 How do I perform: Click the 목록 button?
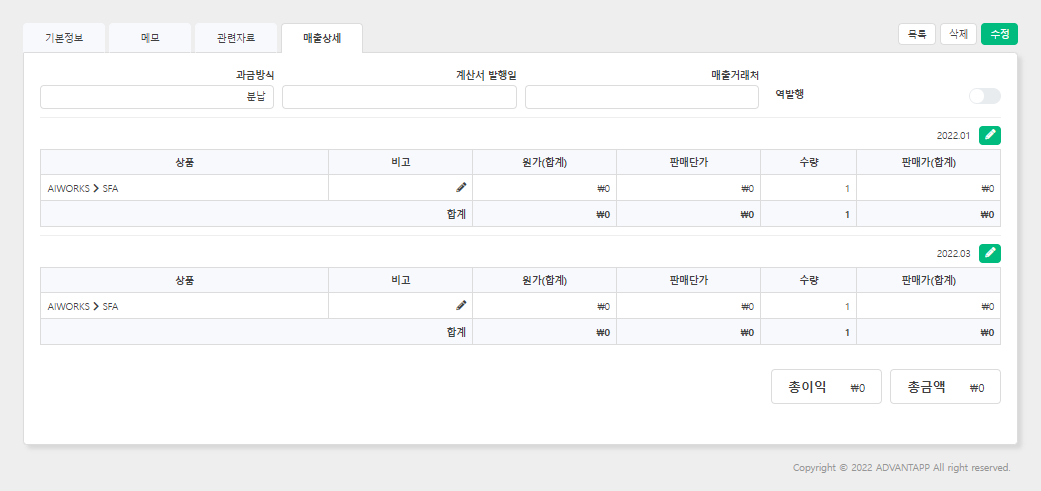click(x=917, y=34)
